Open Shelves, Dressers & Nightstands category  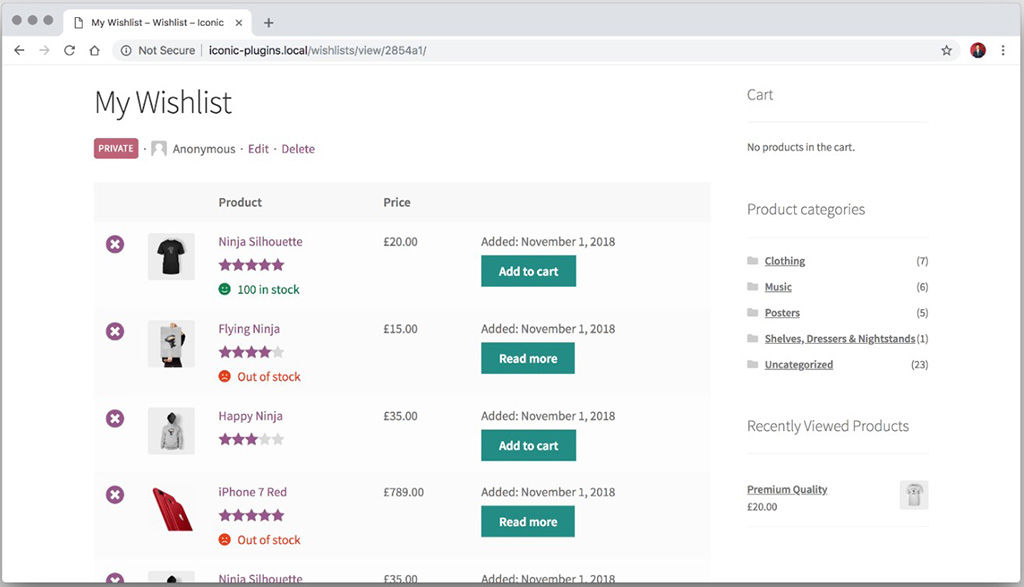pos(840,338)
